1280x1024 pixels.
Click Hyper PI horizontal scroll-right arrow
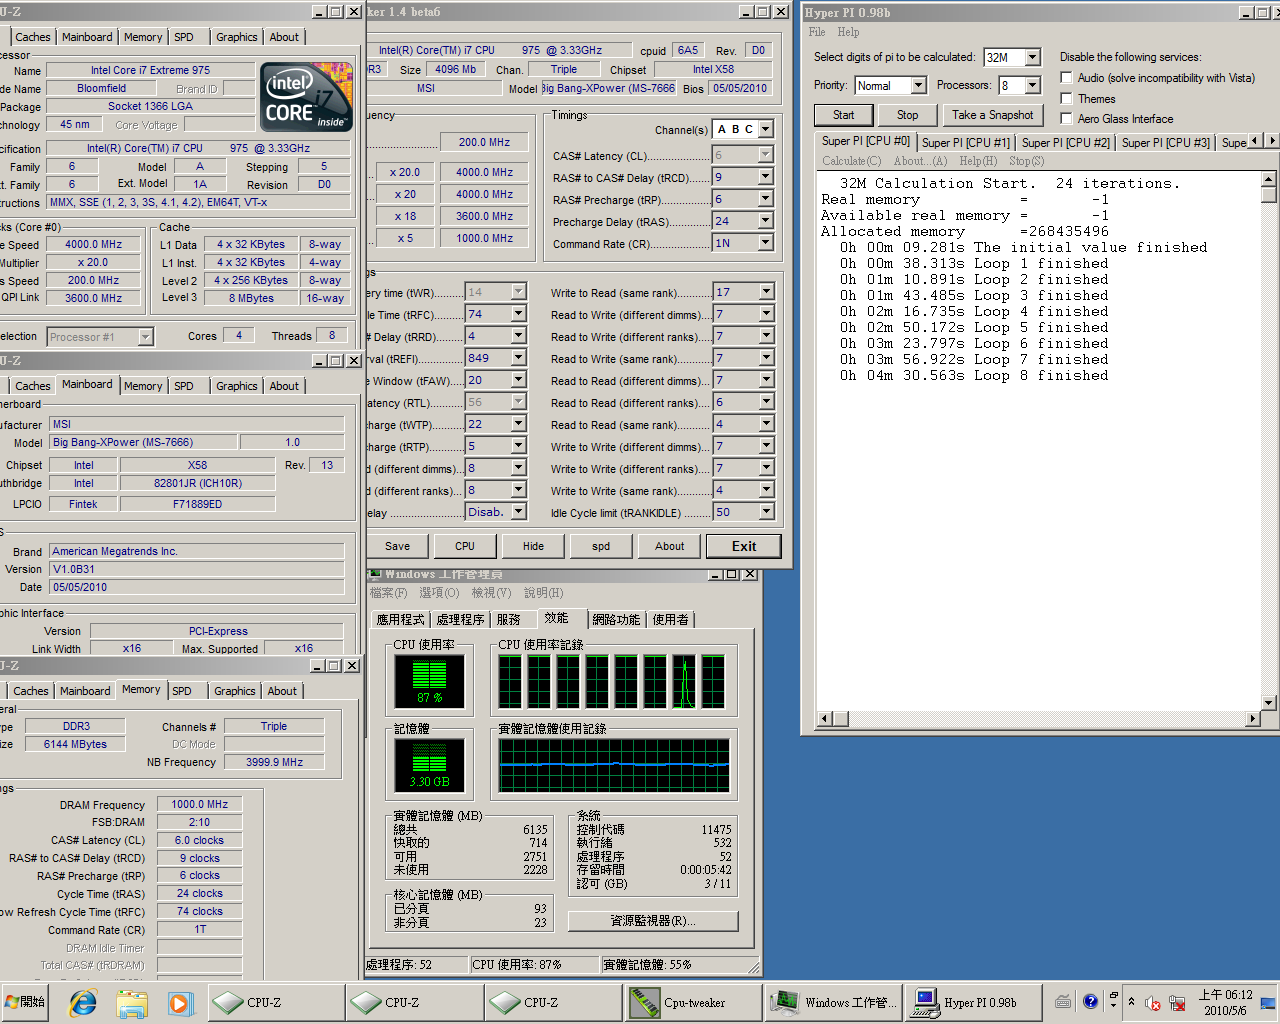click(x=1253, y=718)
